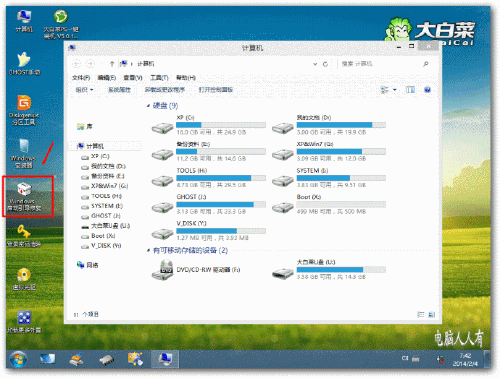500x378 pixels.
Task: Select 我的文档 (D:) in navigation tree
Action: [x=103, y=166]
